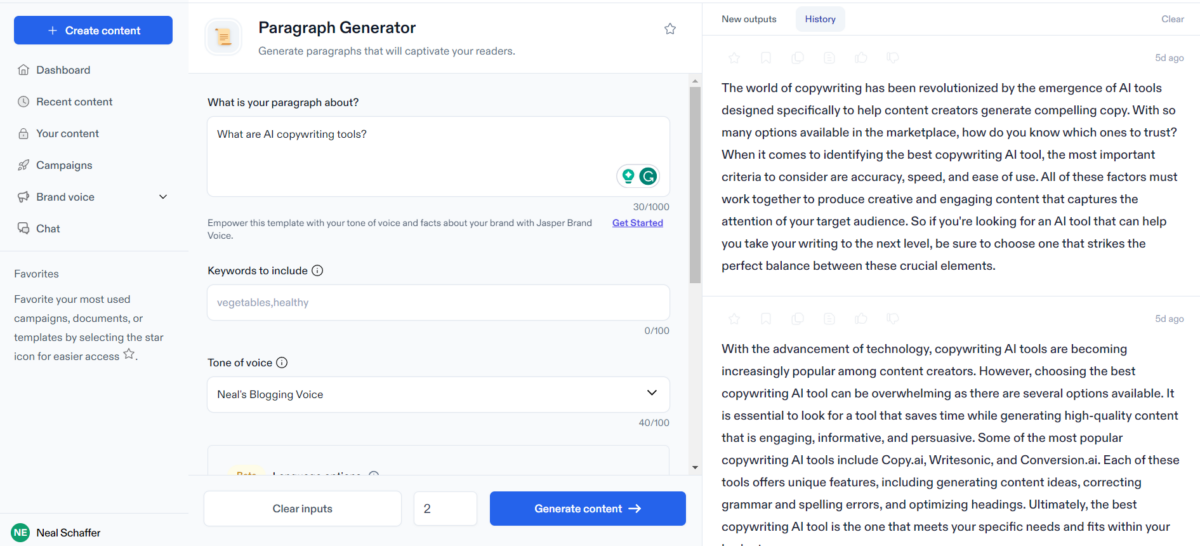This screenshot has height=546, width=1200.
Task: Open the Grammarly G icon in textarea
Action: point(648,177)
